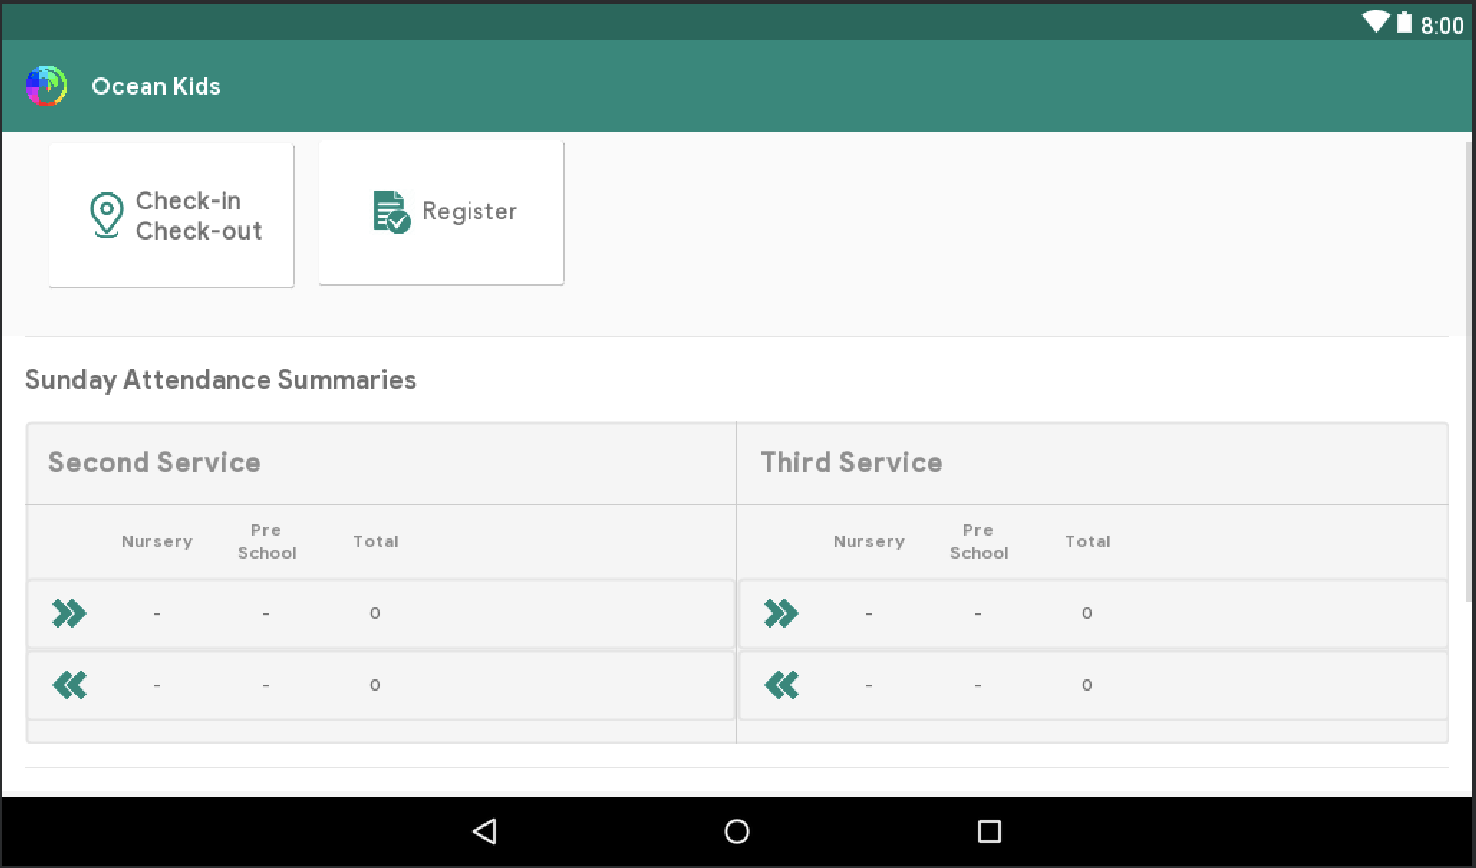1476x868 pixels.
Task: Click Second Service check-out total value 0
Action: 375,685
